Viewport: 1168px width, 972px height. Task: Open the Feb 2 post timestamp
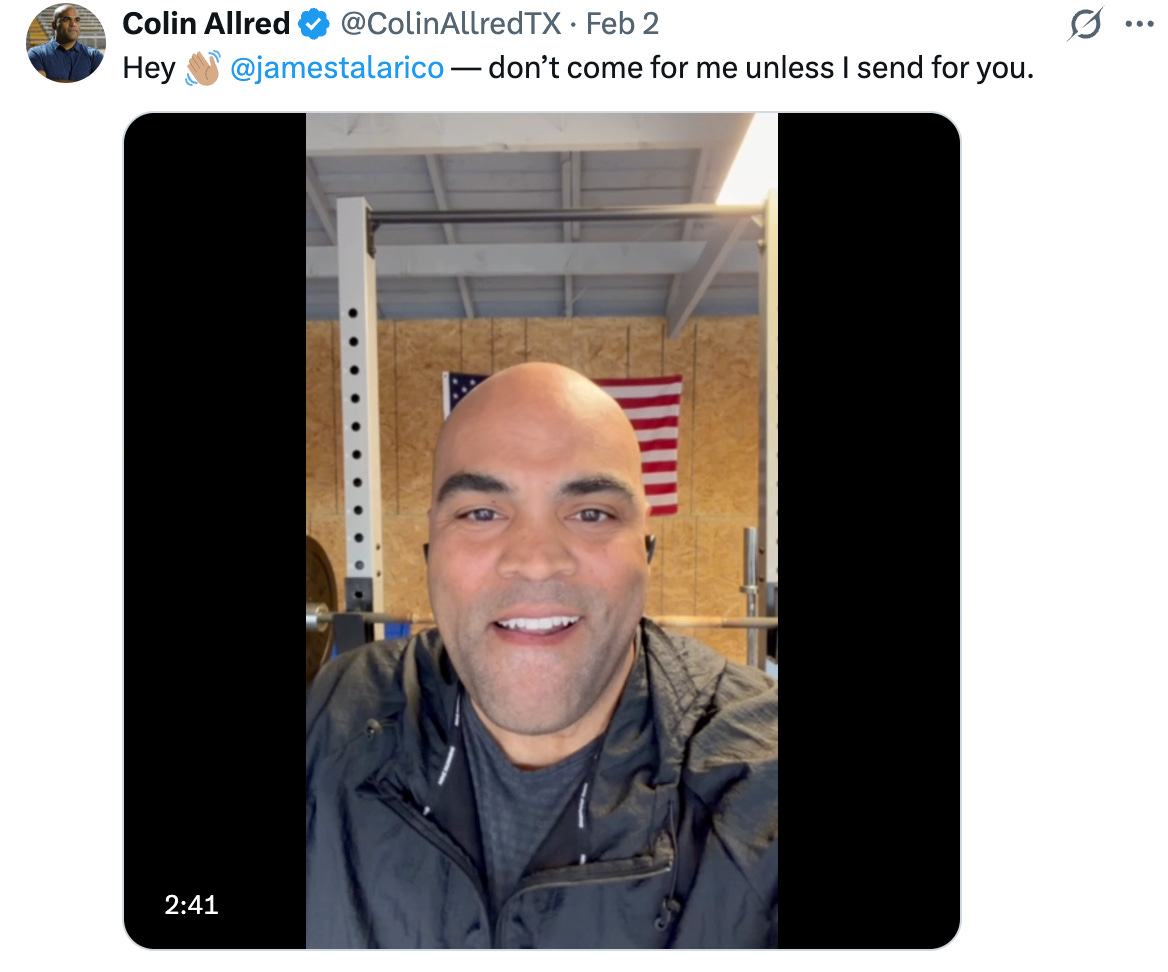coord(622,24)
